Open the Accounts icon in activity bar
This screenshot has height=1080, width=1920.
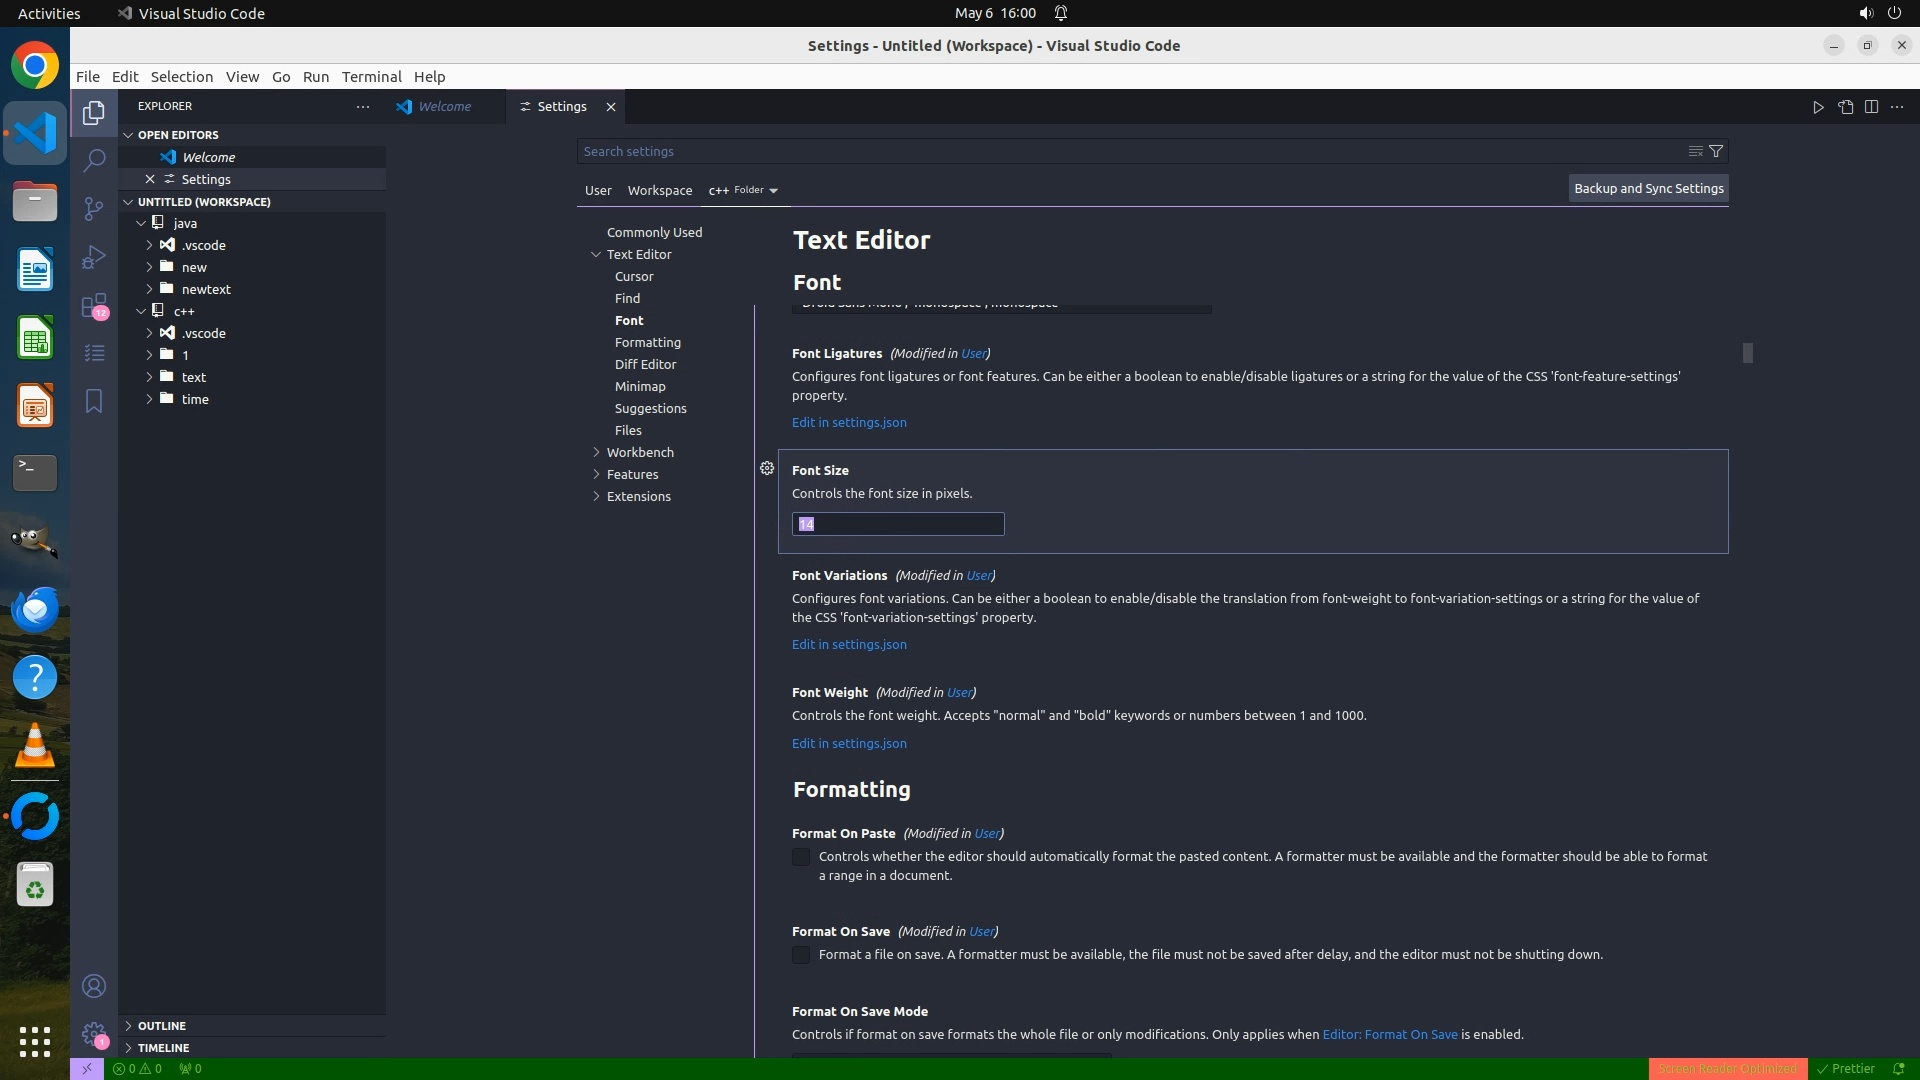(x=94, y=986)
